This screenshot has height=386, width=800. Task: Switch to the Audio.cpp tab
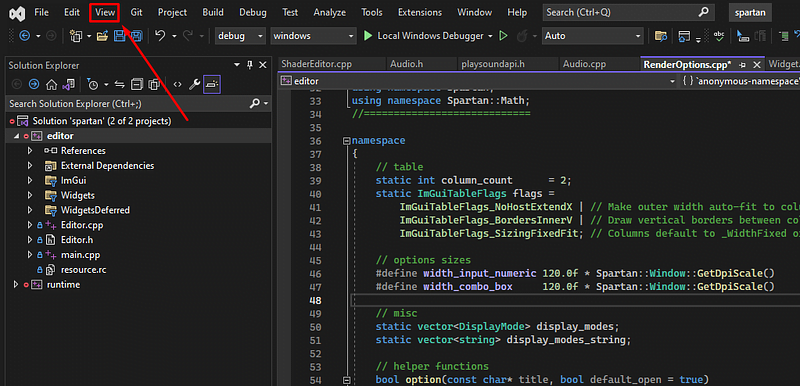(584, 64)
